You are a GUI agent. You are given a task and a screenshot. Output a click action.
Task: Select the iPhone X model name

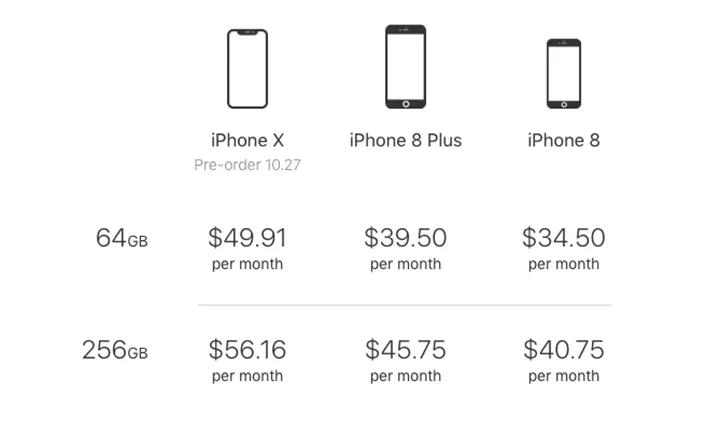pos(247,140)
